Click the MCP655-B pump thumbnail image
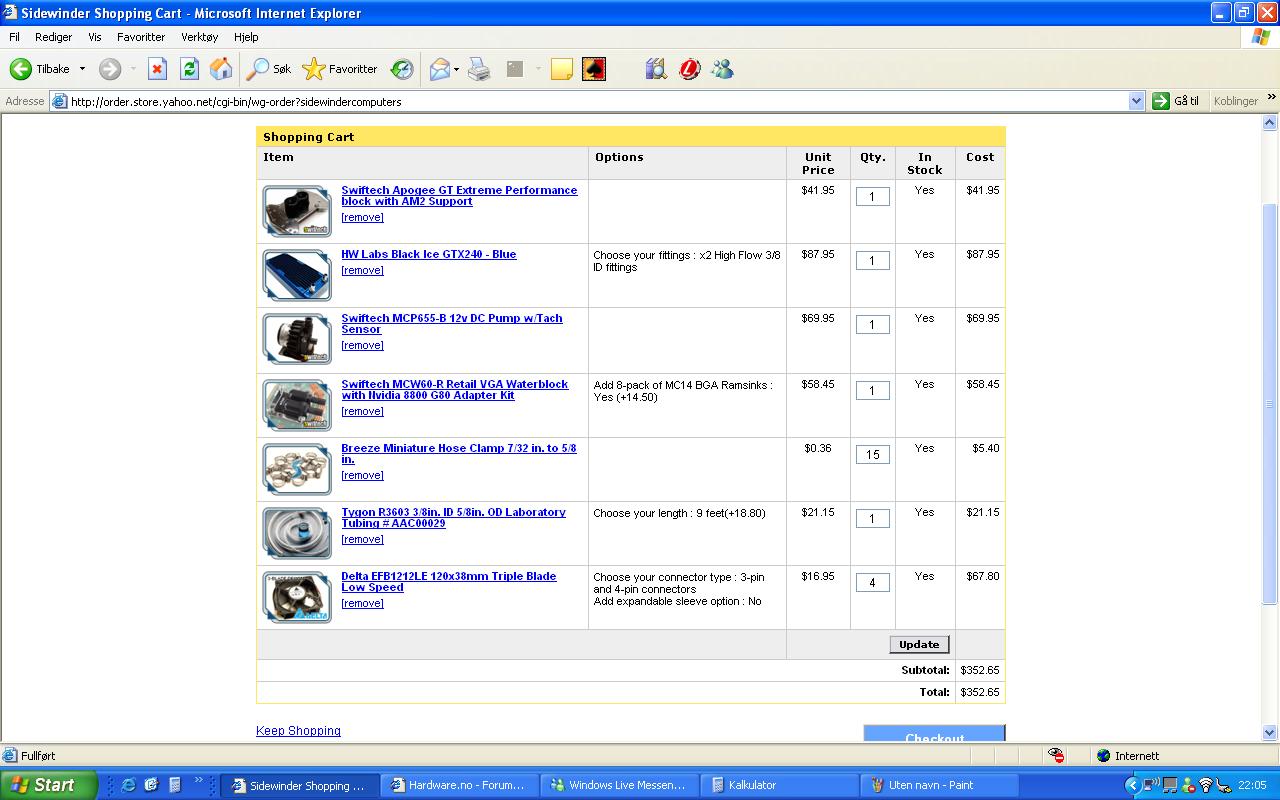This screenshot has width=1280, height=800. click(x=297, y=339)
